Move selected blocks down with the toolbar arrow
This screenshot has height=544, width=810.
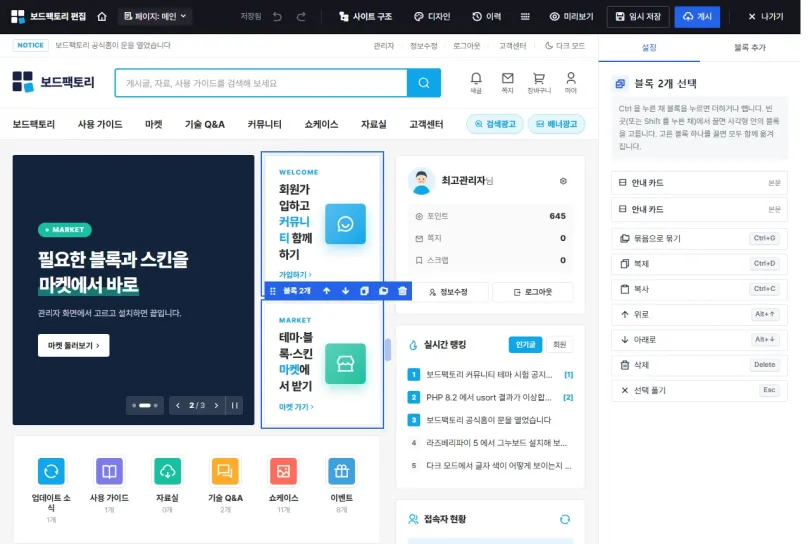(x=346, y=291)
